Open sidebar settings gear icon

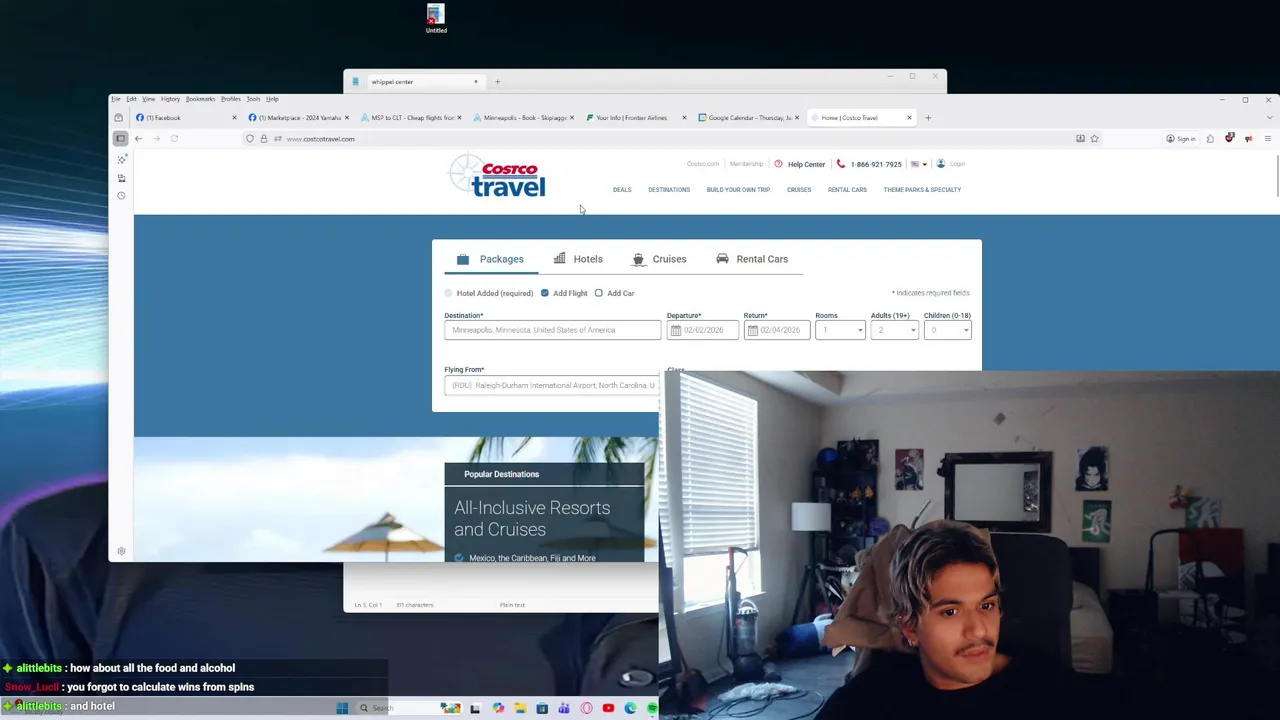[121, 551]
